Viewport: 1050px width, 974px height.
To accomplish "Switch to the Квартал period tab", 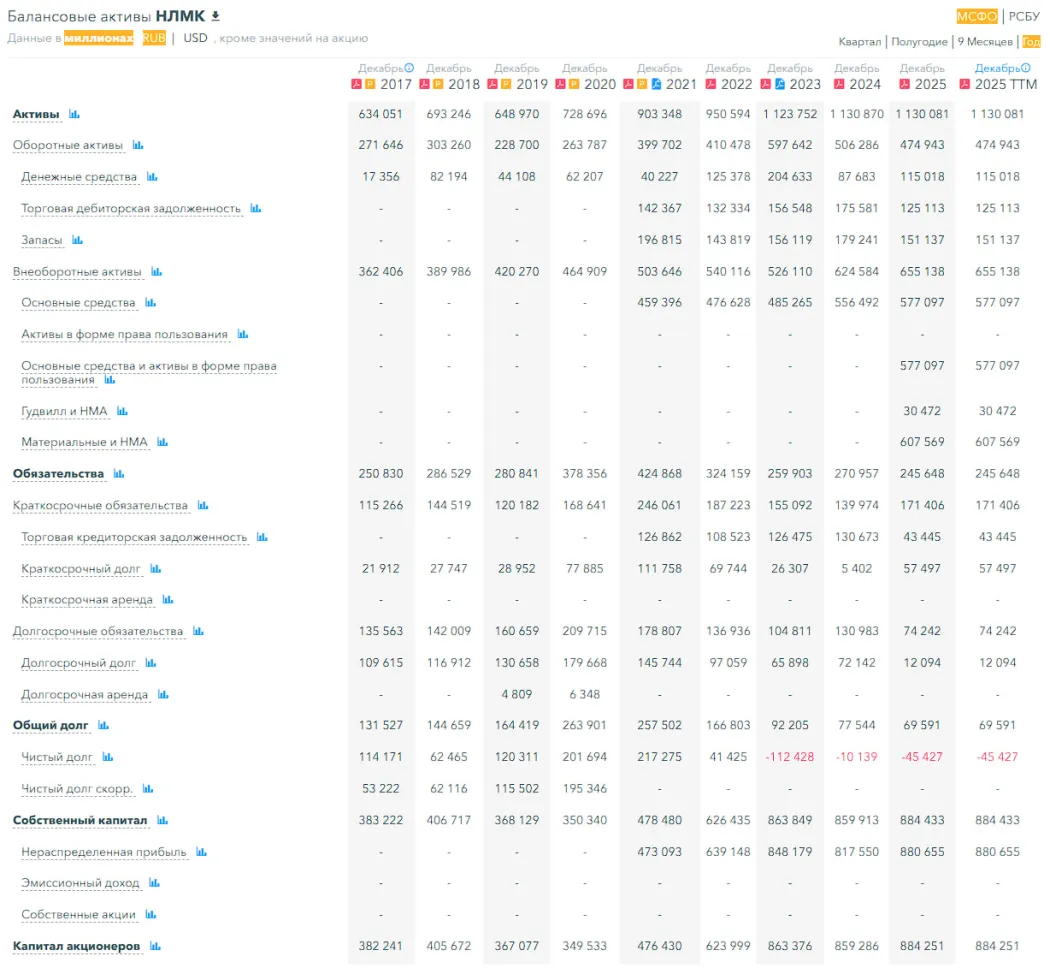I will pyautogui.click(x=860, y=42).
